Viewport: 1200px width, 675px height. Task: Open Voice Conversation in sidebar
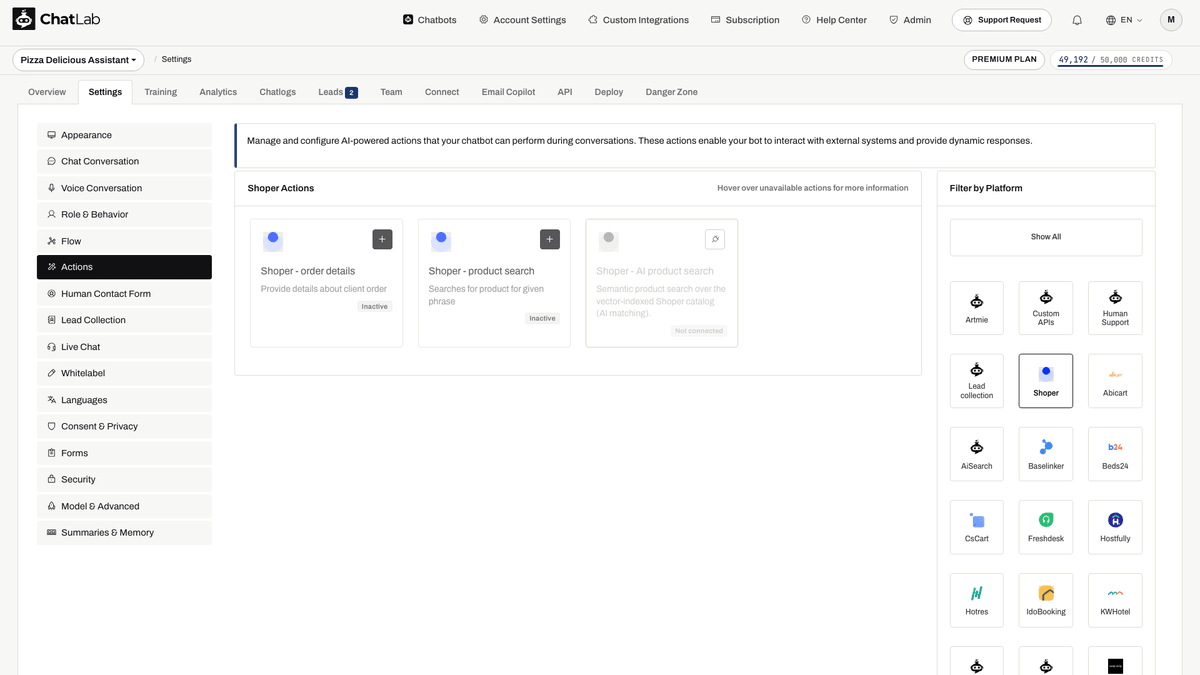[124, 188]
